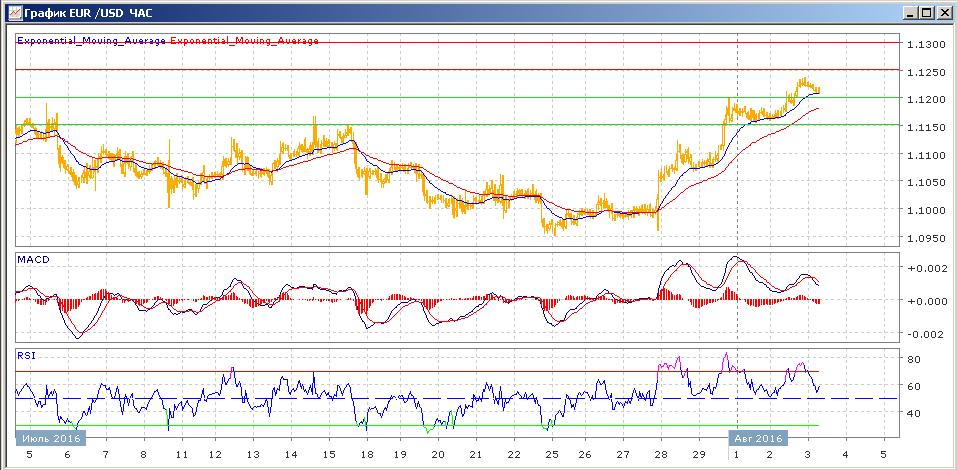
Task: Click date label 29 on time axis
Action: (699, 455)
